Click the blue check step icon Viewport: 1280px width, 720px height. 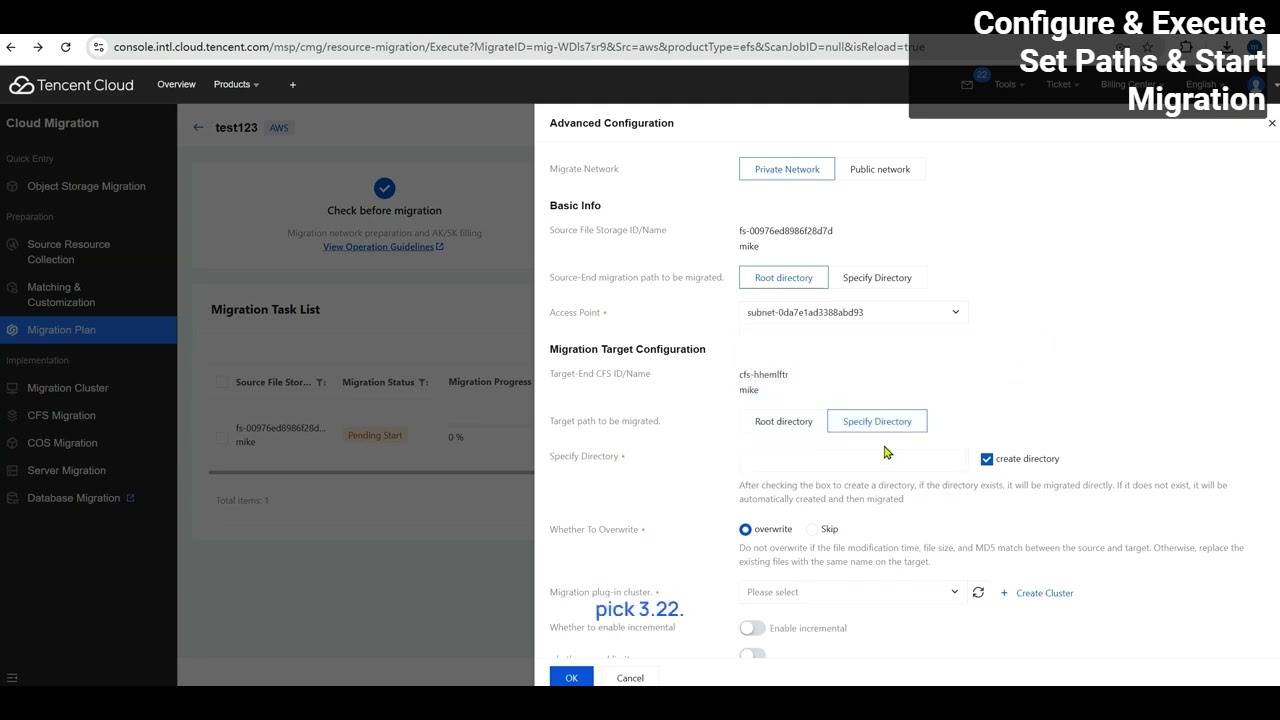tap(384, 188)
